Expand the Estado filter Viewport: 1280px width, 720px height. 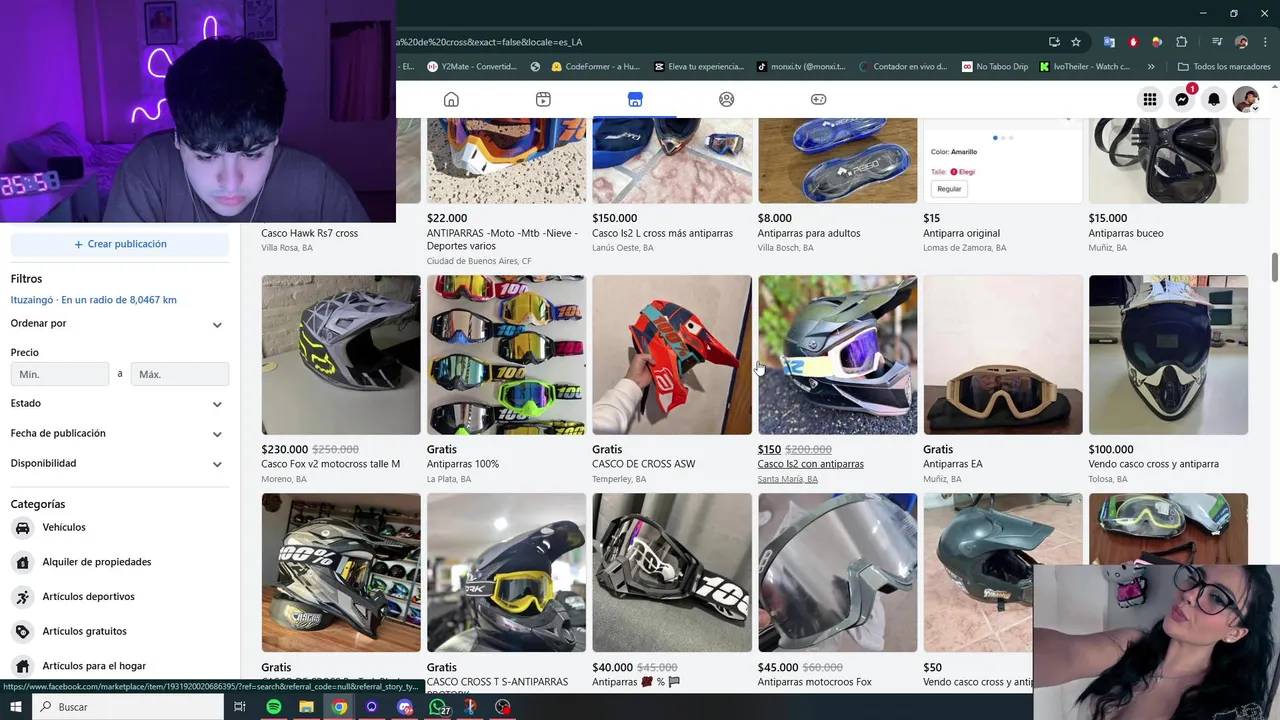[120, 404]
